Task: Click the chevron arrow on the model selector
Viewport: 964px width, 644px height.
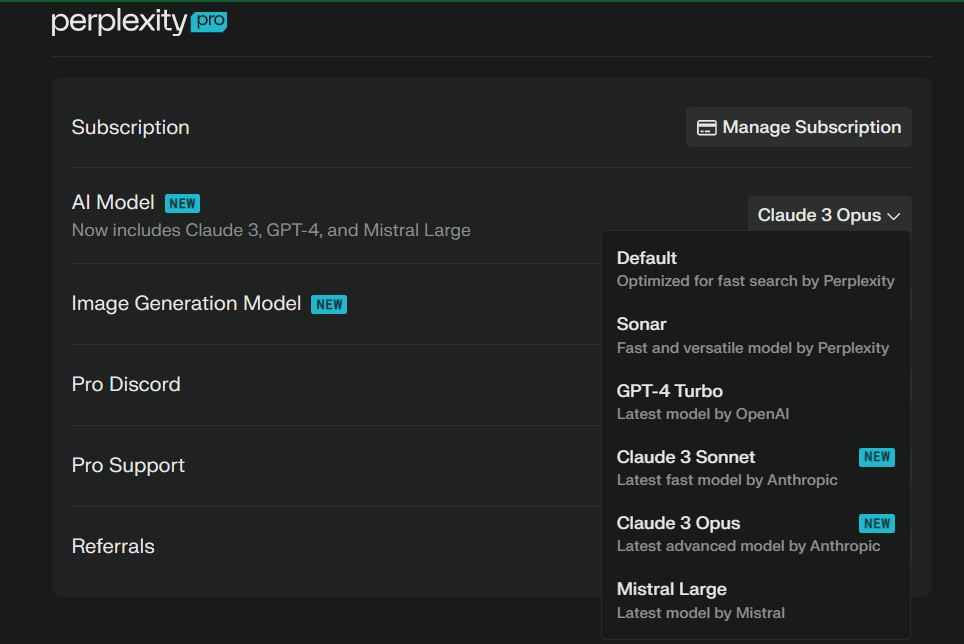Action: 894,216
